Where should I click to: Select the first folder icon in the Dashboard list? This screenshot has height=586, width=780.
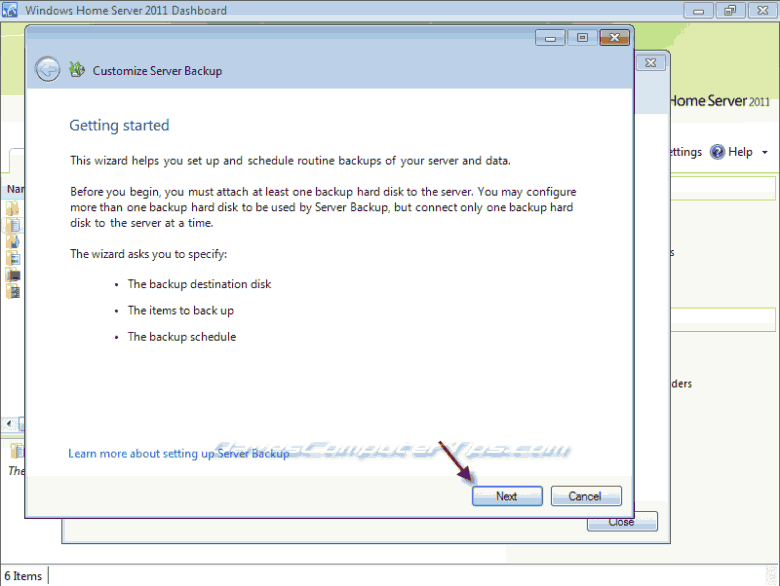[x=13, y=207]
